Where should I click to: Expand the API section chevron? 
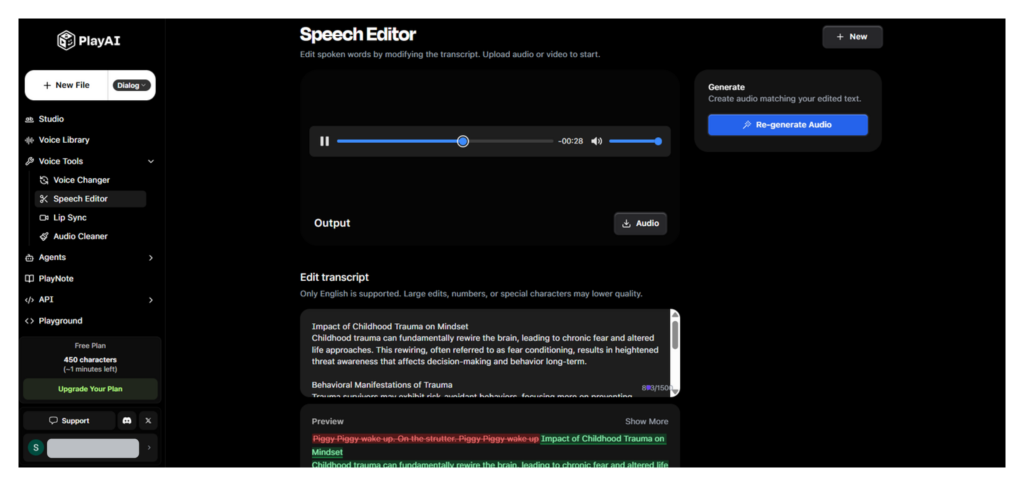coord(151,300)
